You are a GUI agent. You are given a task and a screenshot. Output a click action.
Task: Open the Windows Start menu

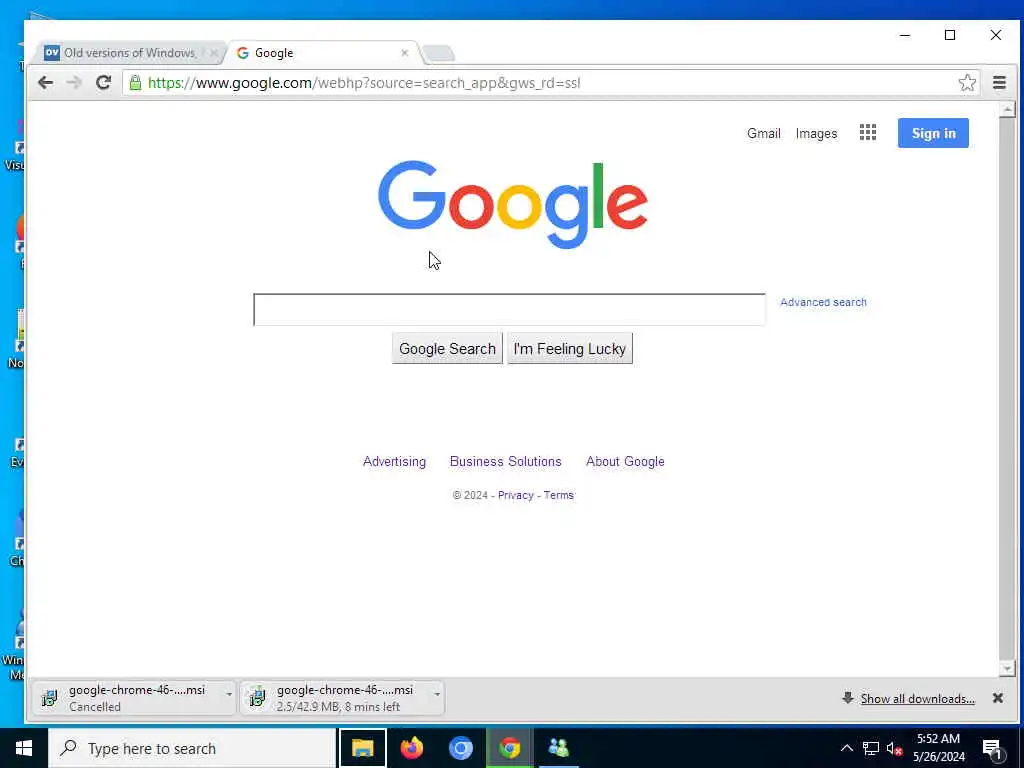[x=24, y=748]
